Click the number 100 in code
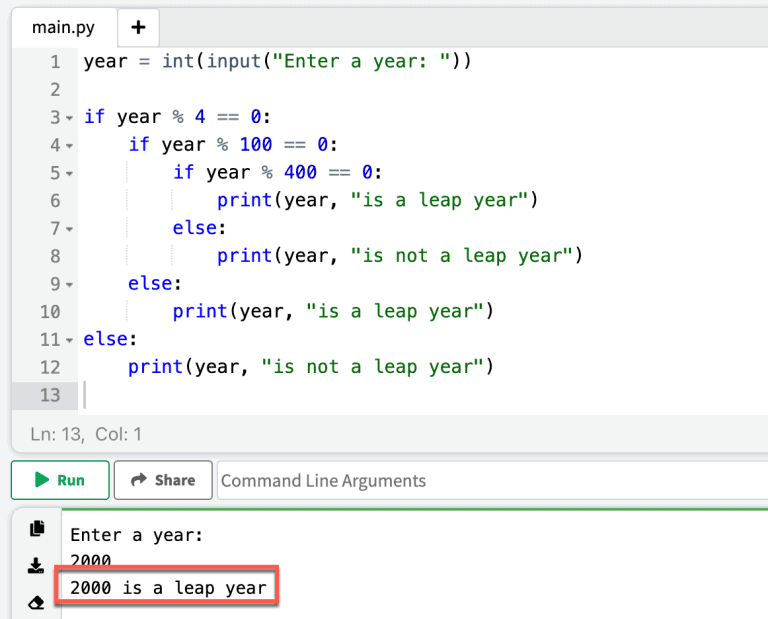Screen dimensions: 768x619 click(256, 144)
